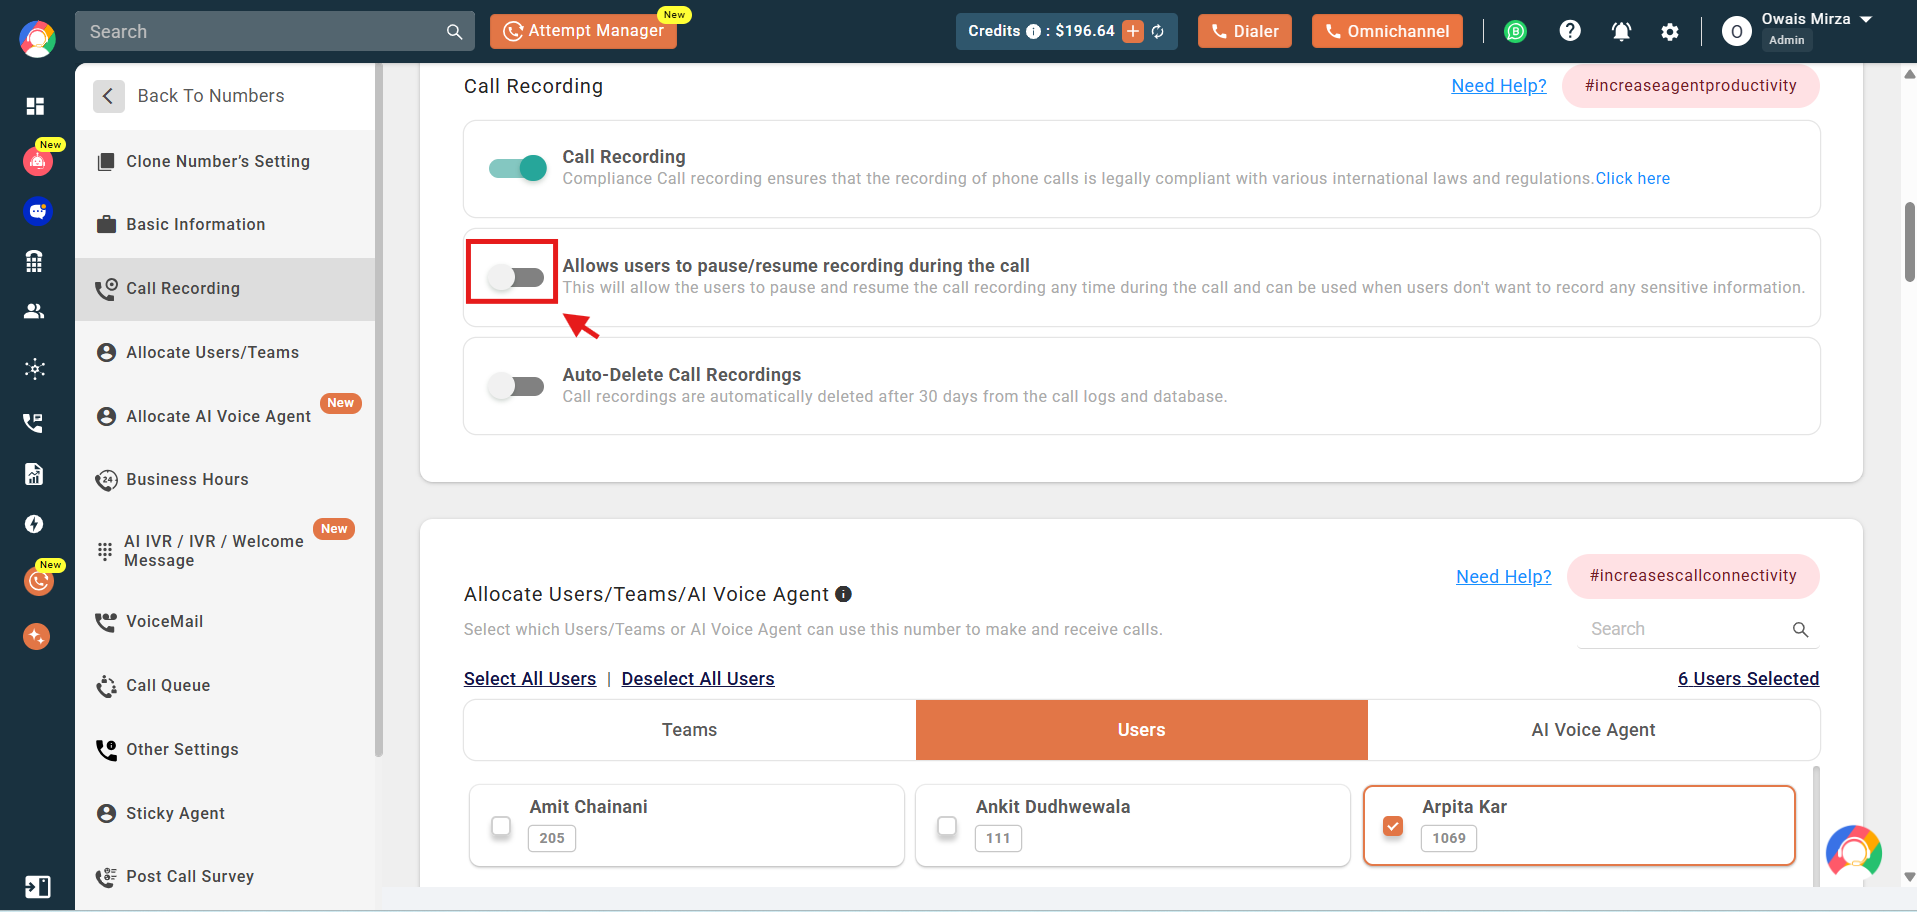Click Deselect All Users link
The width and height of the screenshot is (1917, 912).
698,679
